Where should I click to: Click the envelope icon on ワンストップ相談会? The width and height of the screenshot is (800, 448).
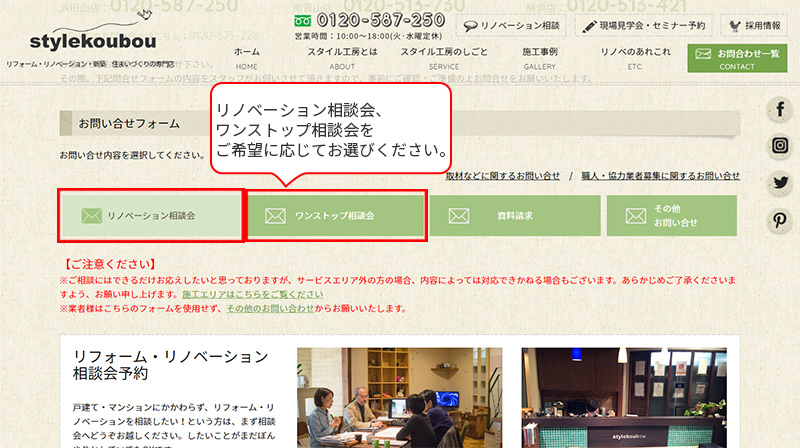[275, 216]
